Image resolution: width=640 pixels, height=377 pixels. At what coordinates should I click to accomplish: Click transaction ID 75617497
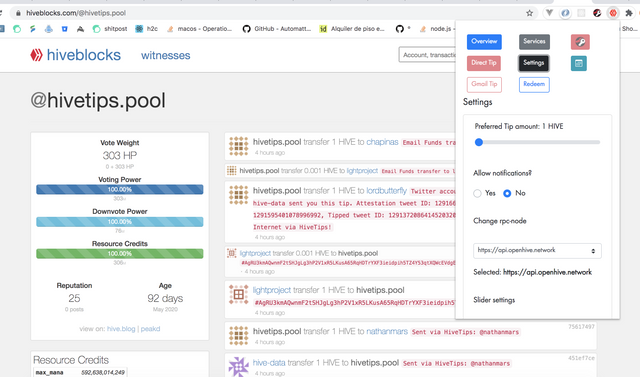tap(581, 326)
